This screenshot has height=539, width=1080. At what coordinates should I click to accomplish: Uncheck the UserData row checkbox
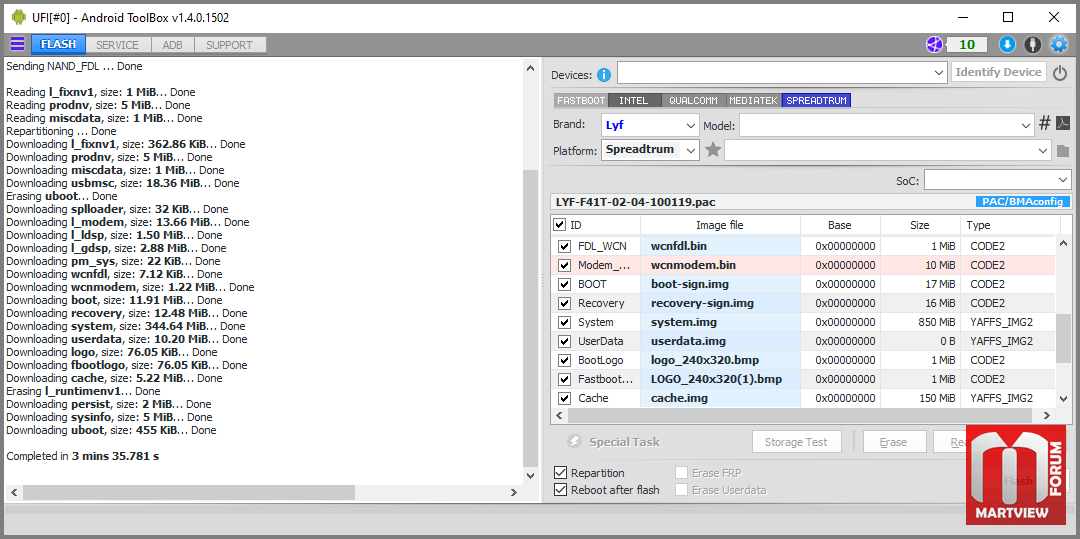pyautogui.click(x=565, y=341)
